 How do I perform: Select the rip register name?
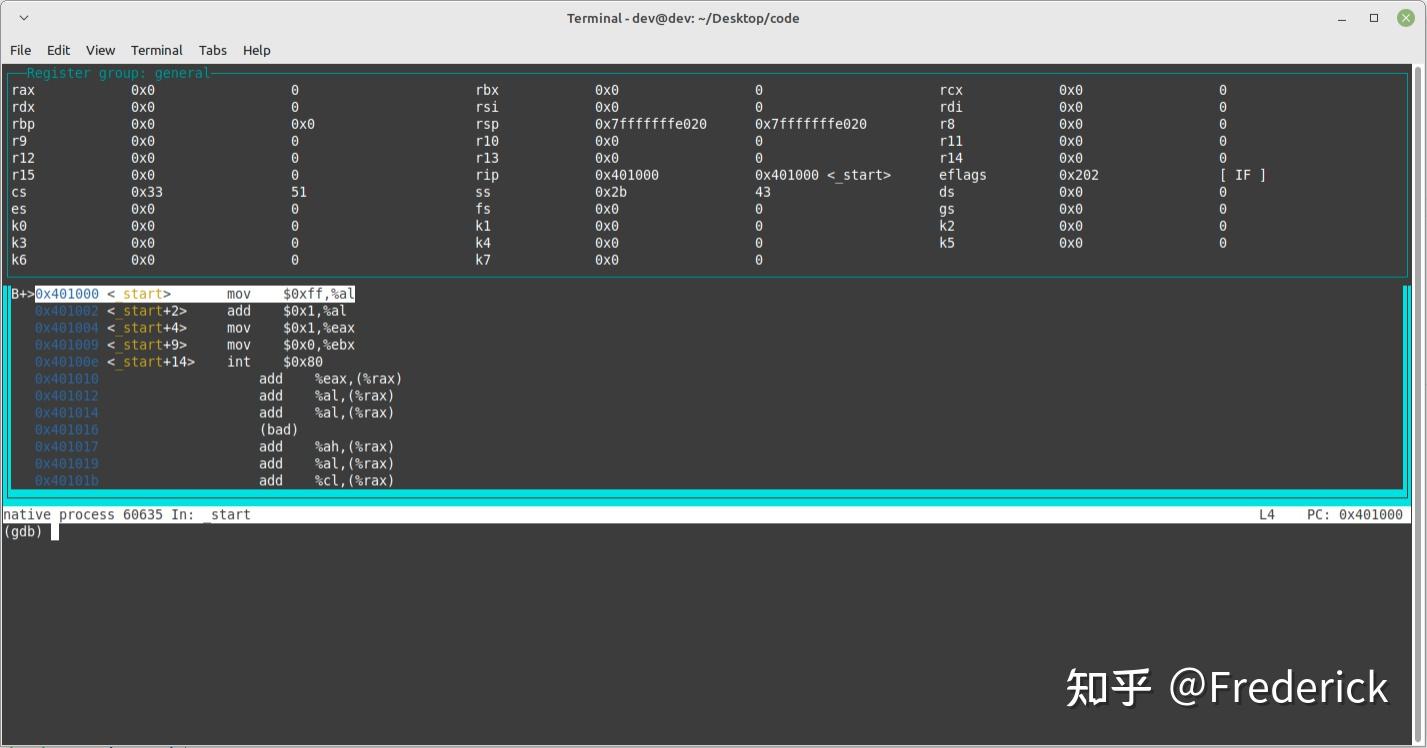[487, 175]
